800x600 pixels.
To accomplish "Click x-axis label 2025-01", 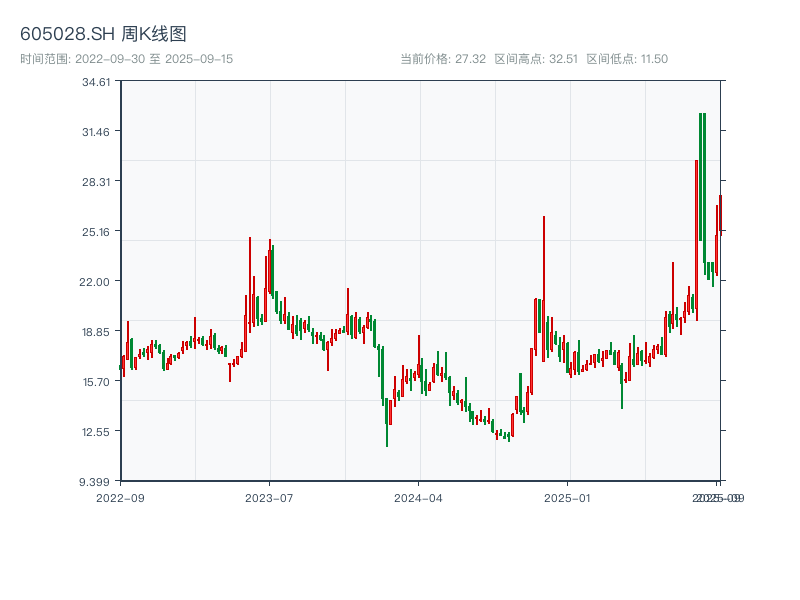I will tap(567, 498).
